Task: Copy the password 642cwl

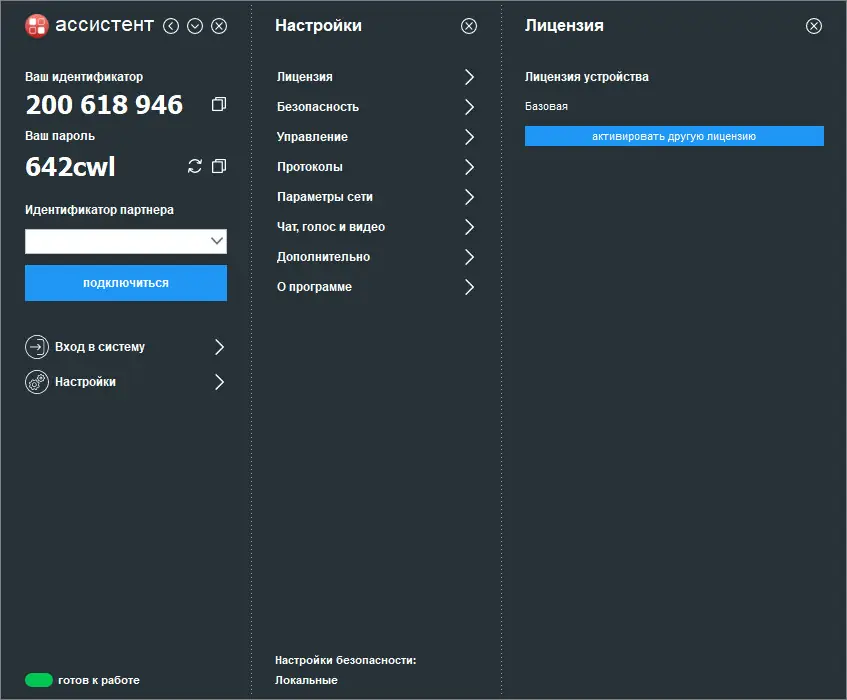Action: pos(219,166)
